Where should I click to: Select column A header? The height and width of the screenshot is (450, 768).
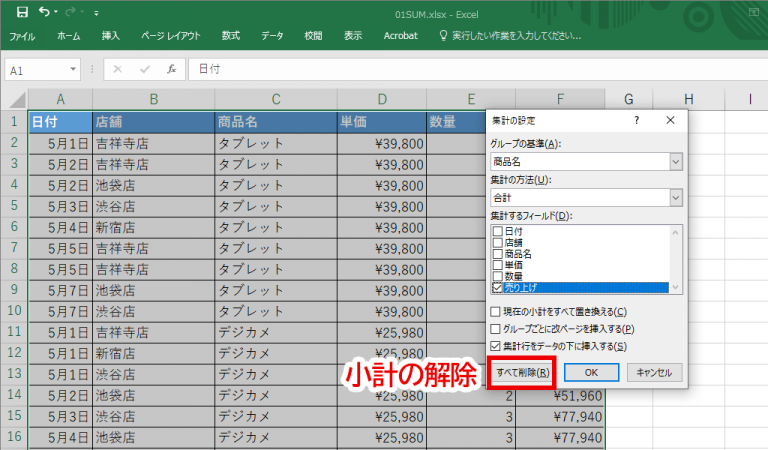coord(60,100)
